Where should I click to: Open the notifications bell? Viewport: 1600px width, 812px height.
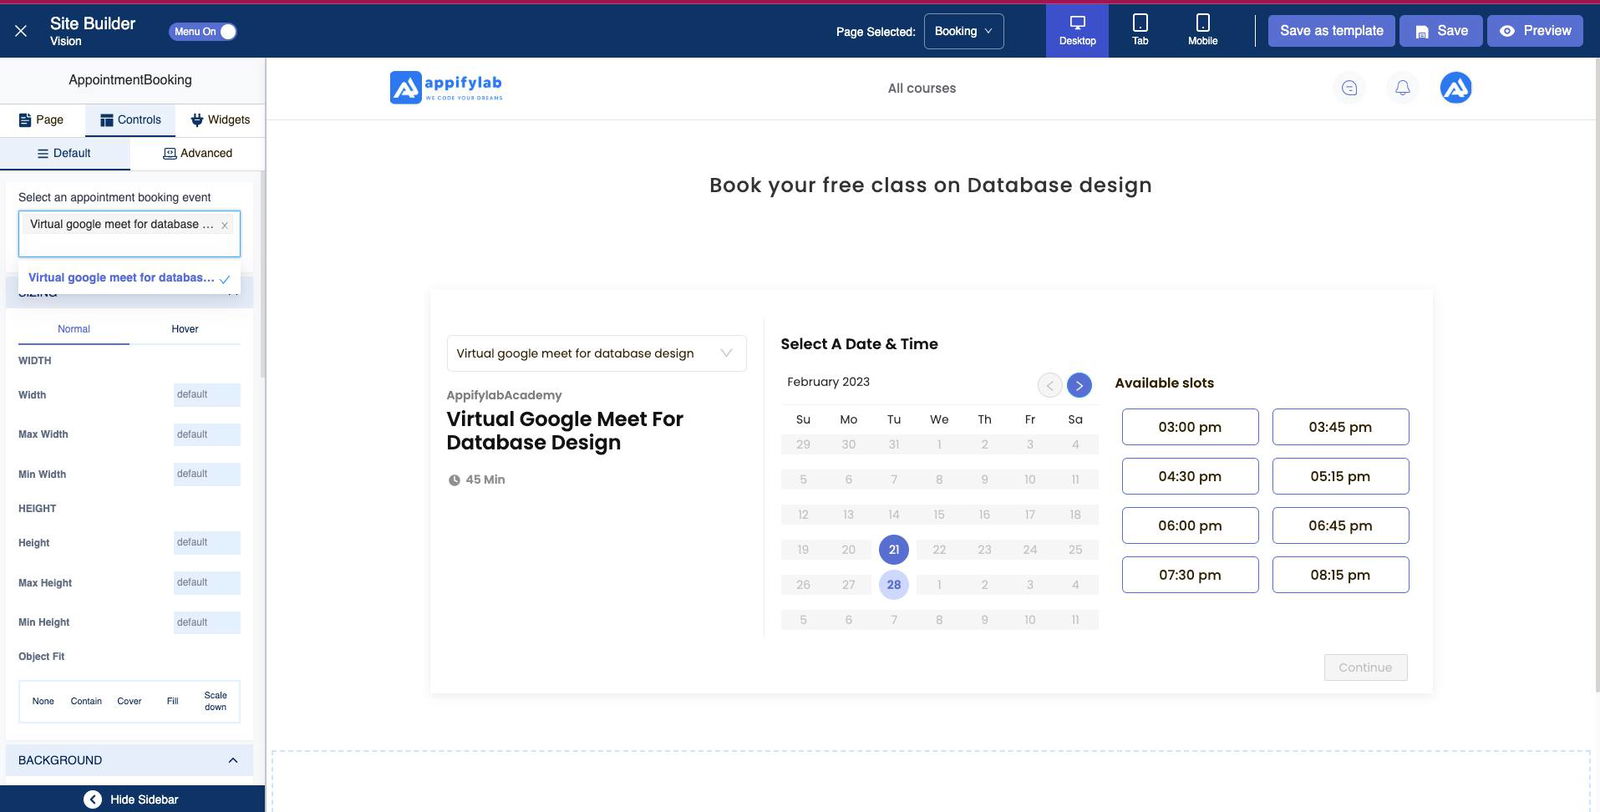[1403, 88]
